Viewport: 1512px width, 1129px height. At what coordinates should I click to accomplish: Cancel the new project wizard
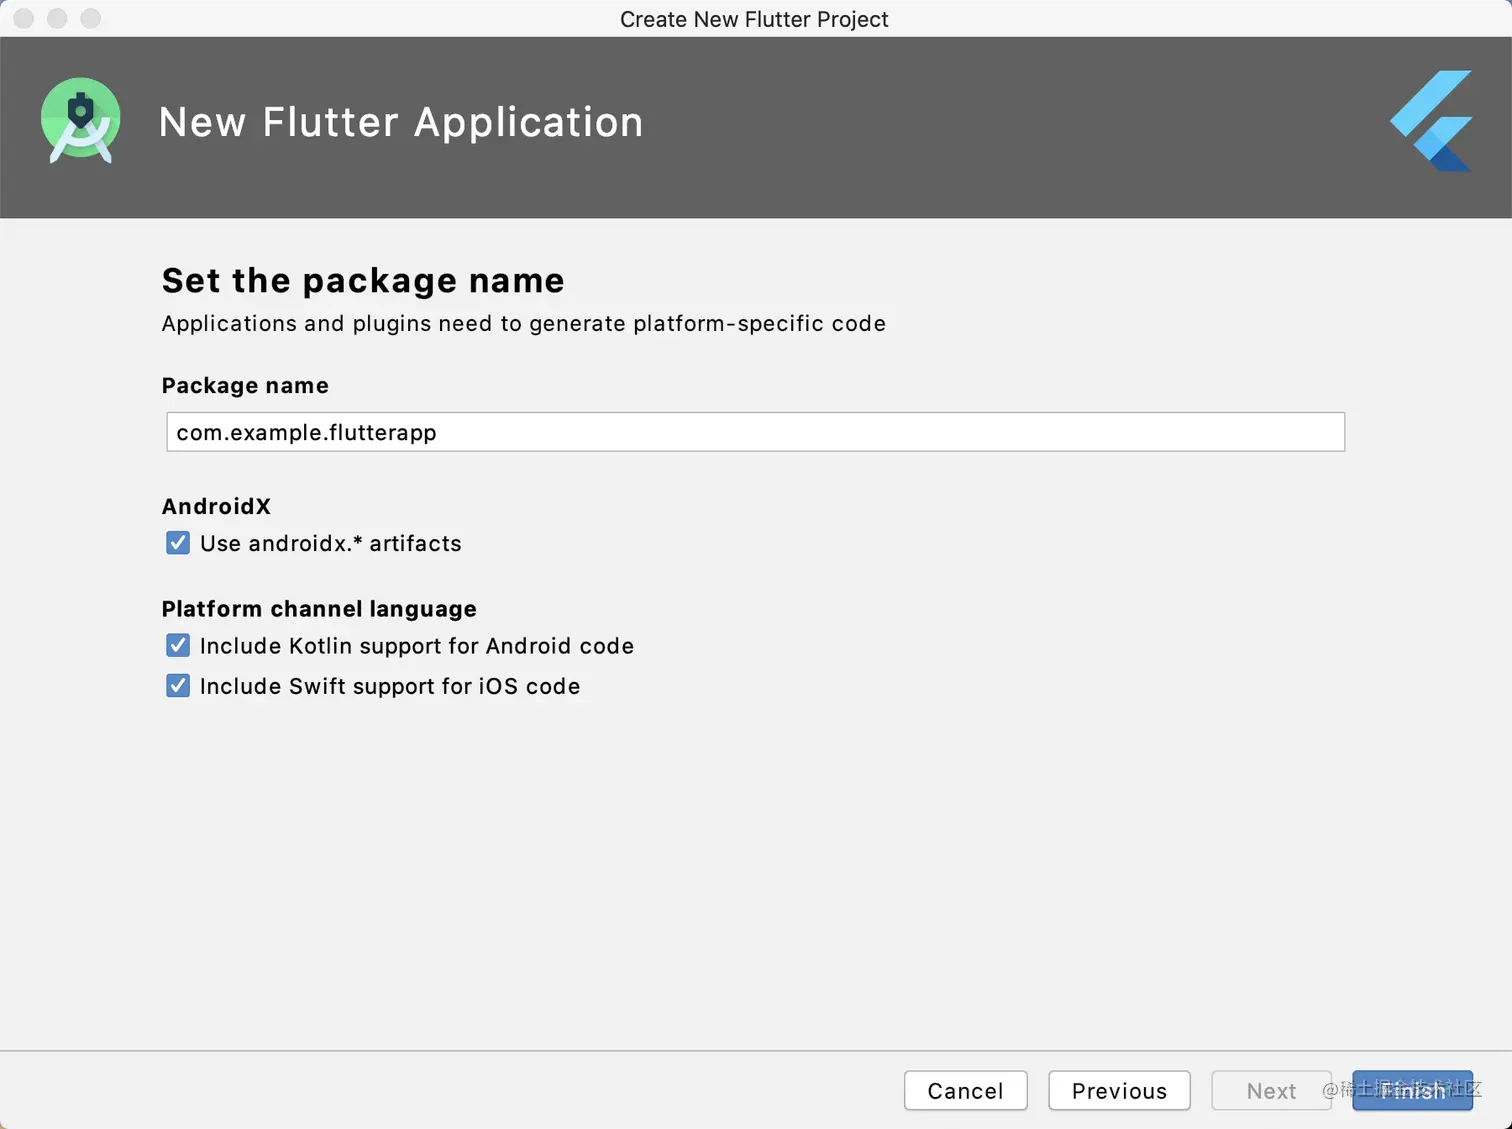pos(965,1091)
